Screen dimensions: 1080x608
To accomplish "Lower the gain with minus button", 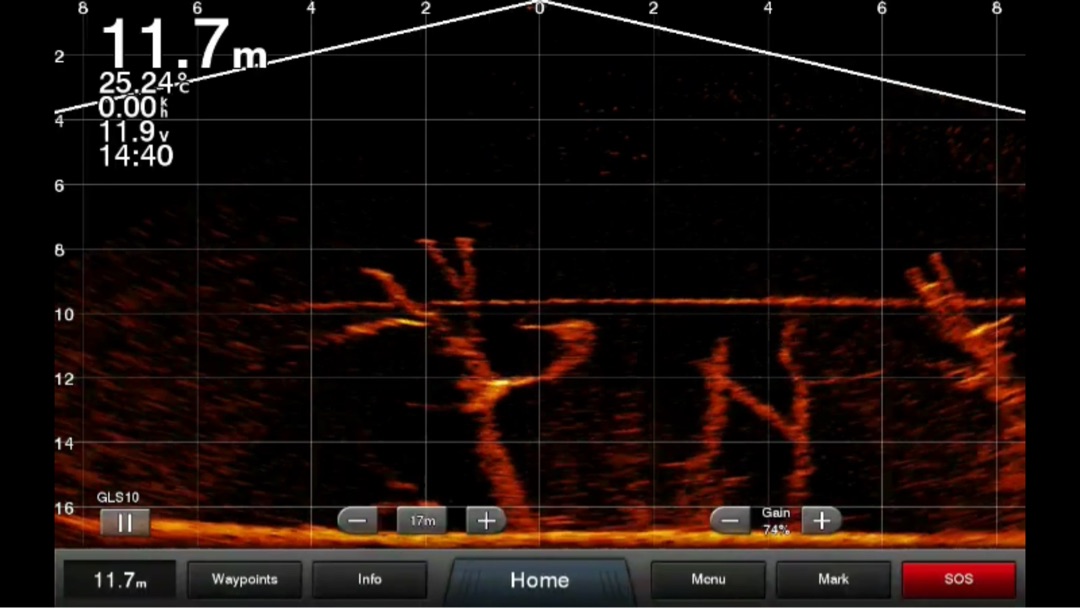I will [x=731, y=520].
